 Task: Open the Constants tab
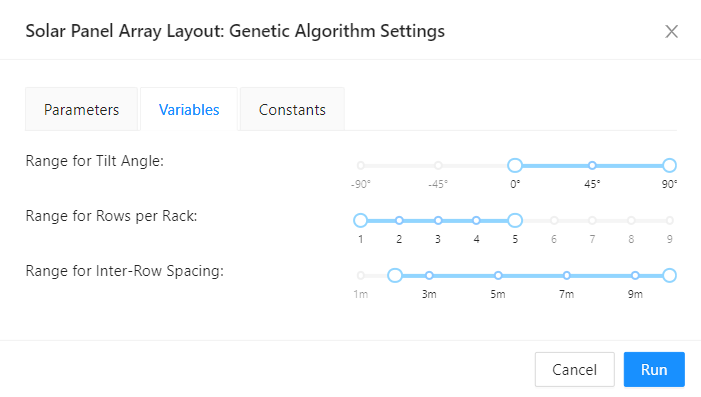coord(292,110)
